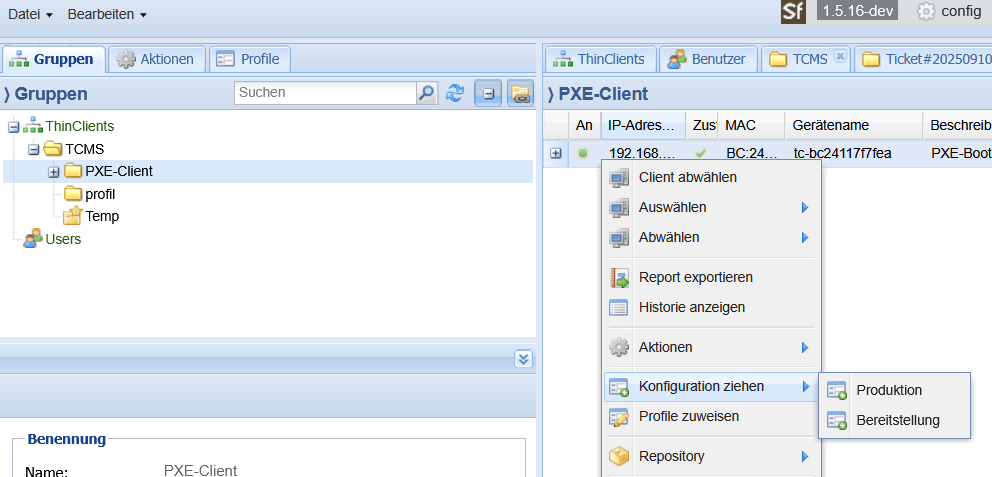Select Bereitstellung configuration option
Viewport: 992px width, 477px height.
pyautogui.click(x=897, y=420)
